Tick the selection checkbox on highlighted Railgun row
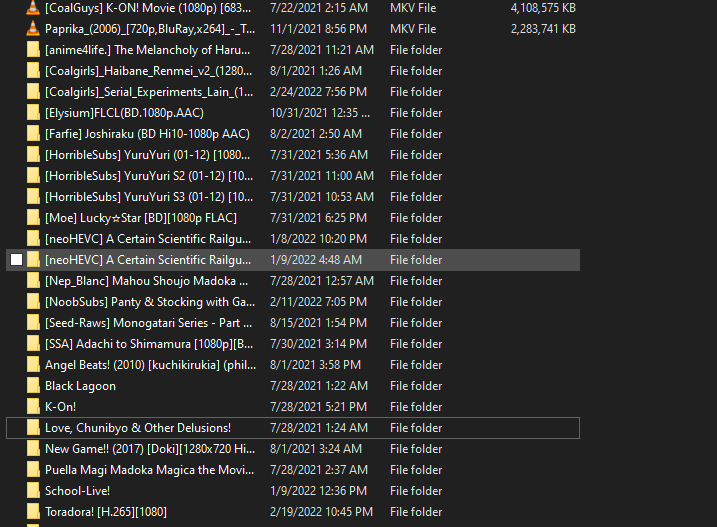 [x=16, y=260]
